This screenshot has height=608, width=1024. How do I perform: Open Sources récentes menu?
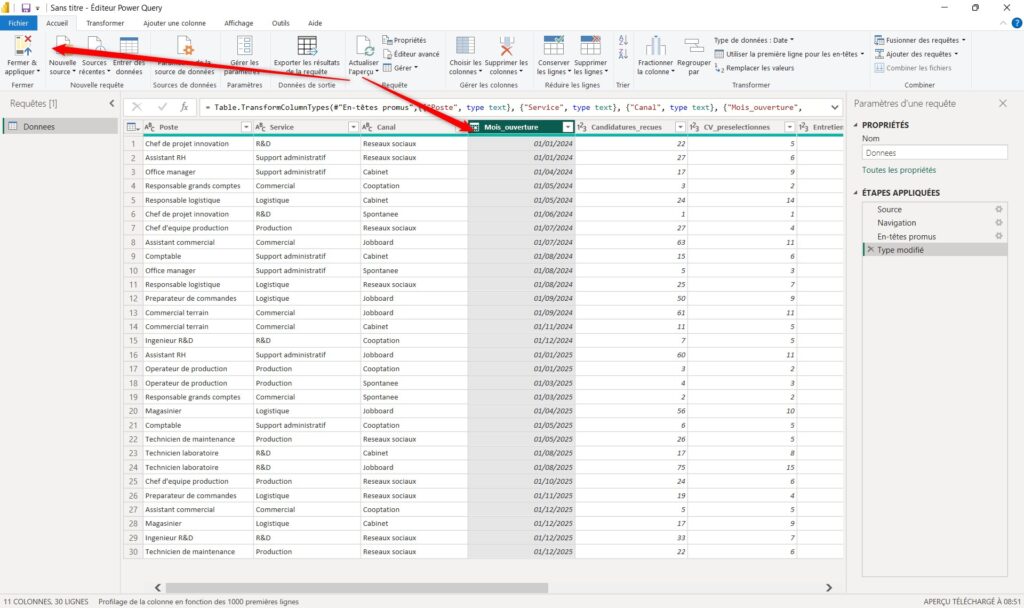[95, 56]
